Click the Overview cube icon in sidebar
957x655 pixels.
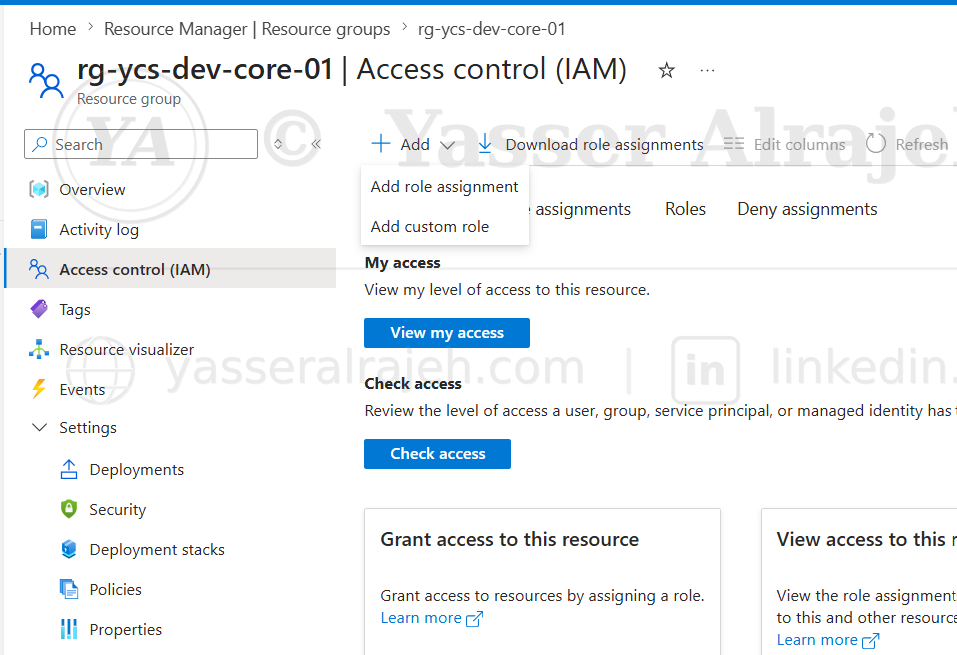pyautogui.click(x=39, y=189)
